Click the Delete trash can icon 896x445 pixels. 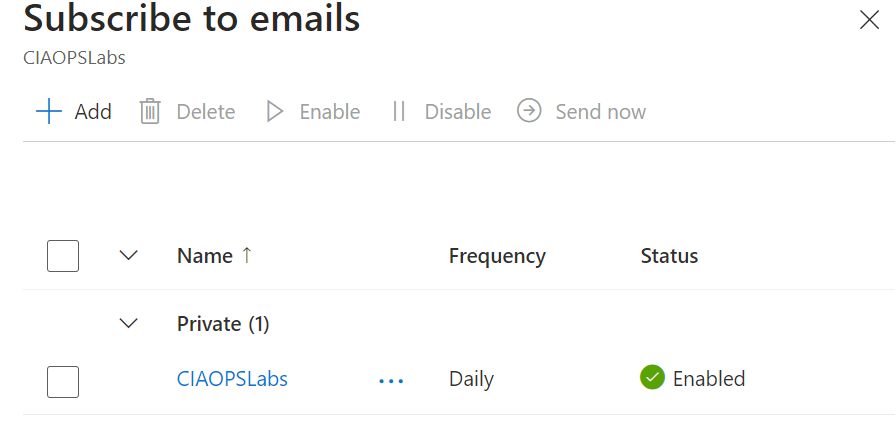tap(150, 111)
